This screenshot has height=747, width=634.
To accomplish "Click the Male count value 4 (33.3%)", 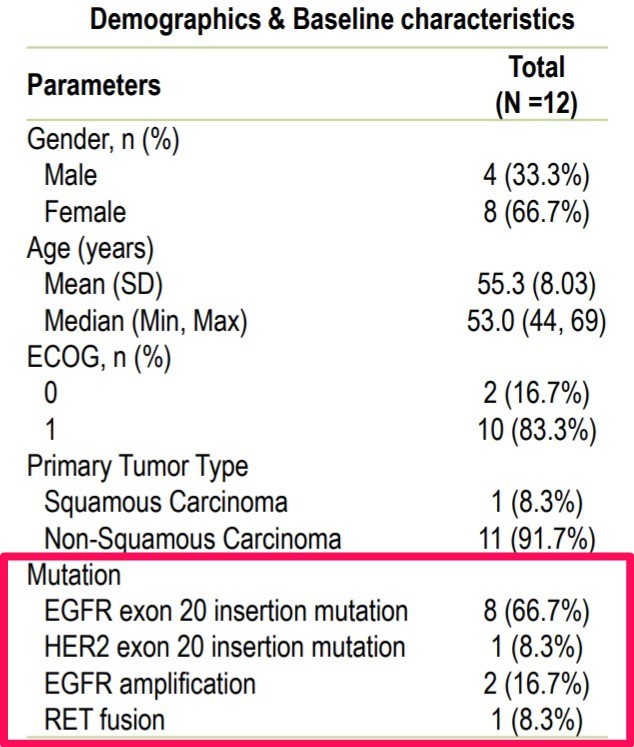I will tap(537, 175).
